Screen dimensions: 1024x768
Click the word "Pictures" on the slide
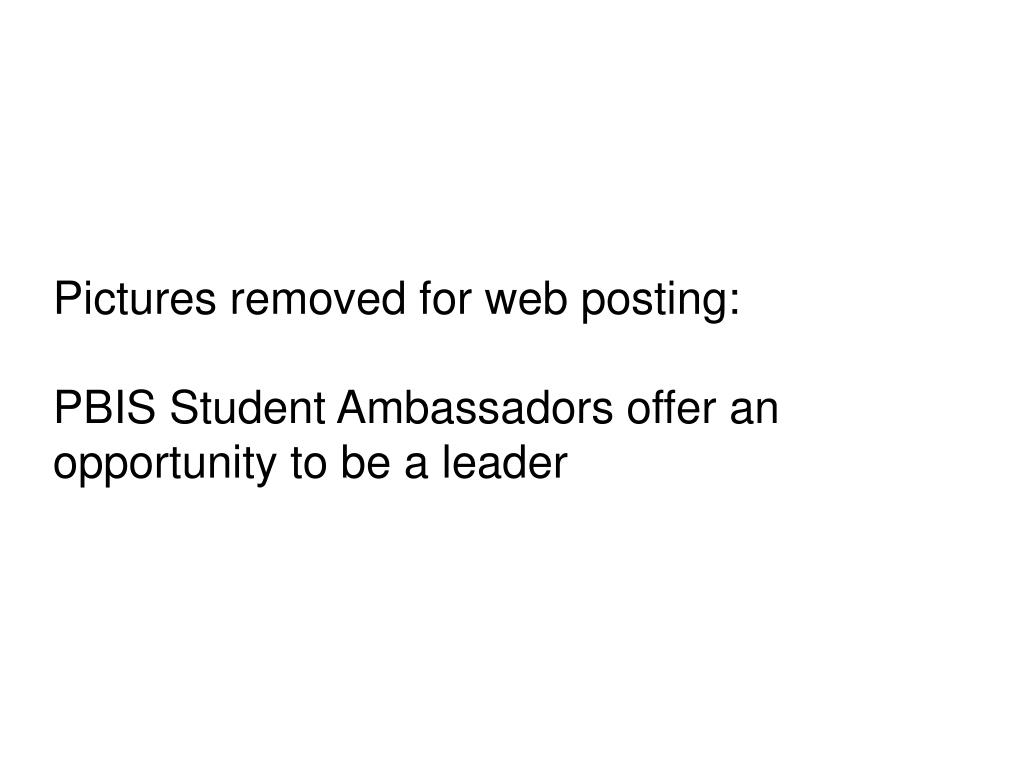coord(123,299)
